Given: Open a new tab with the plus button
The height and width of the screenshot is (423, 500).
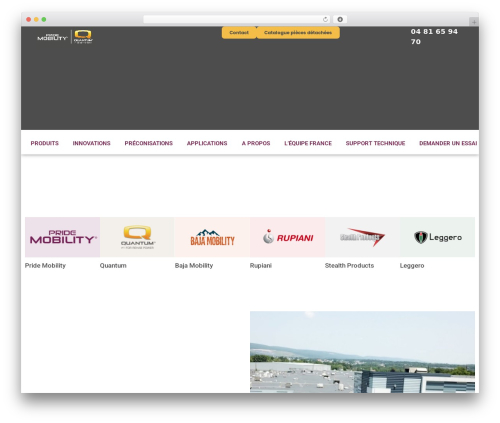Looking at the screenshot, I should point(474,22).
